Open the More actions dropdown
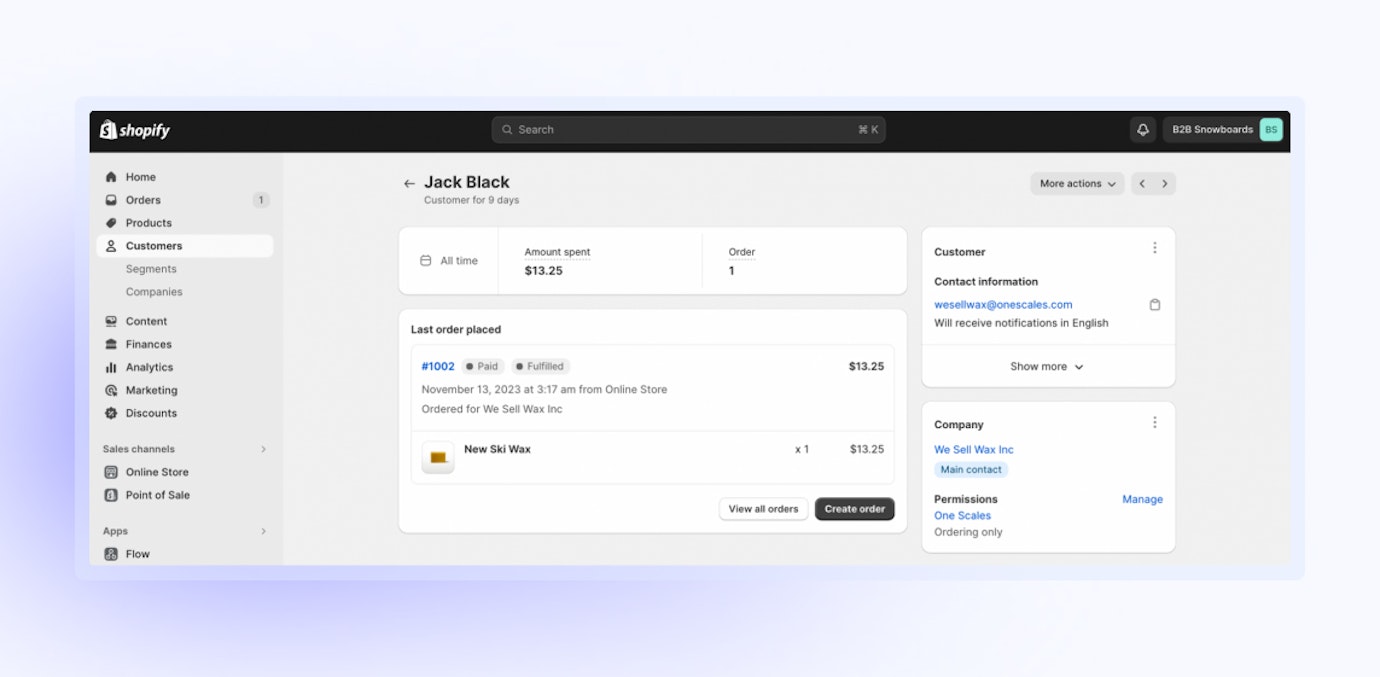Viewport: 1380px width, 677px height. tap(1077, 184)
